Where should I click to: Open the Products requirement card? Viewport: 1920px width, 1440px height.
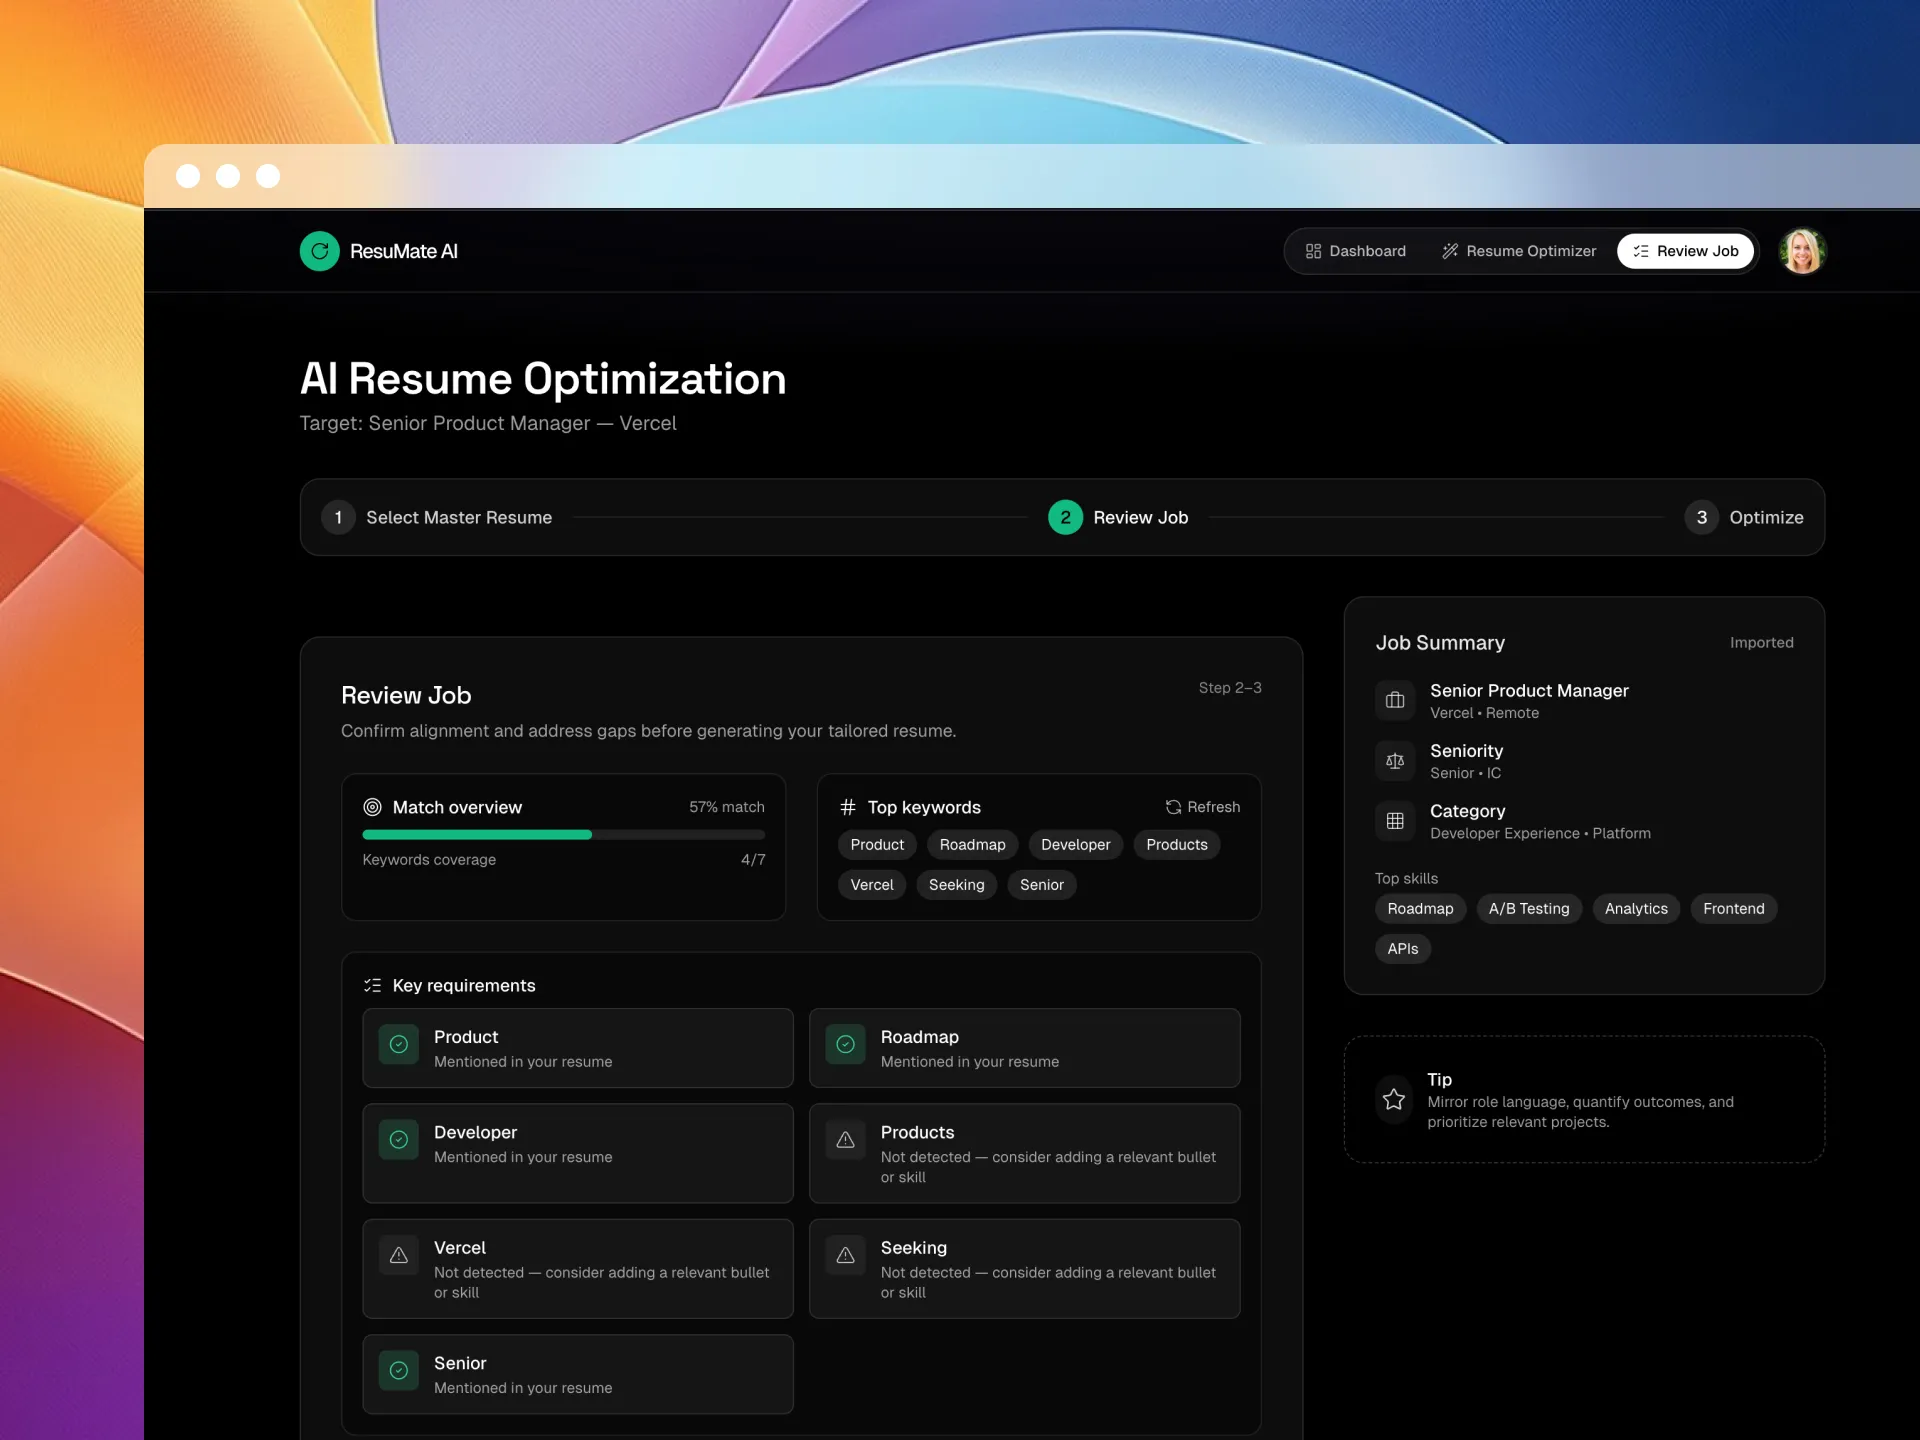pos(1024,1153)
